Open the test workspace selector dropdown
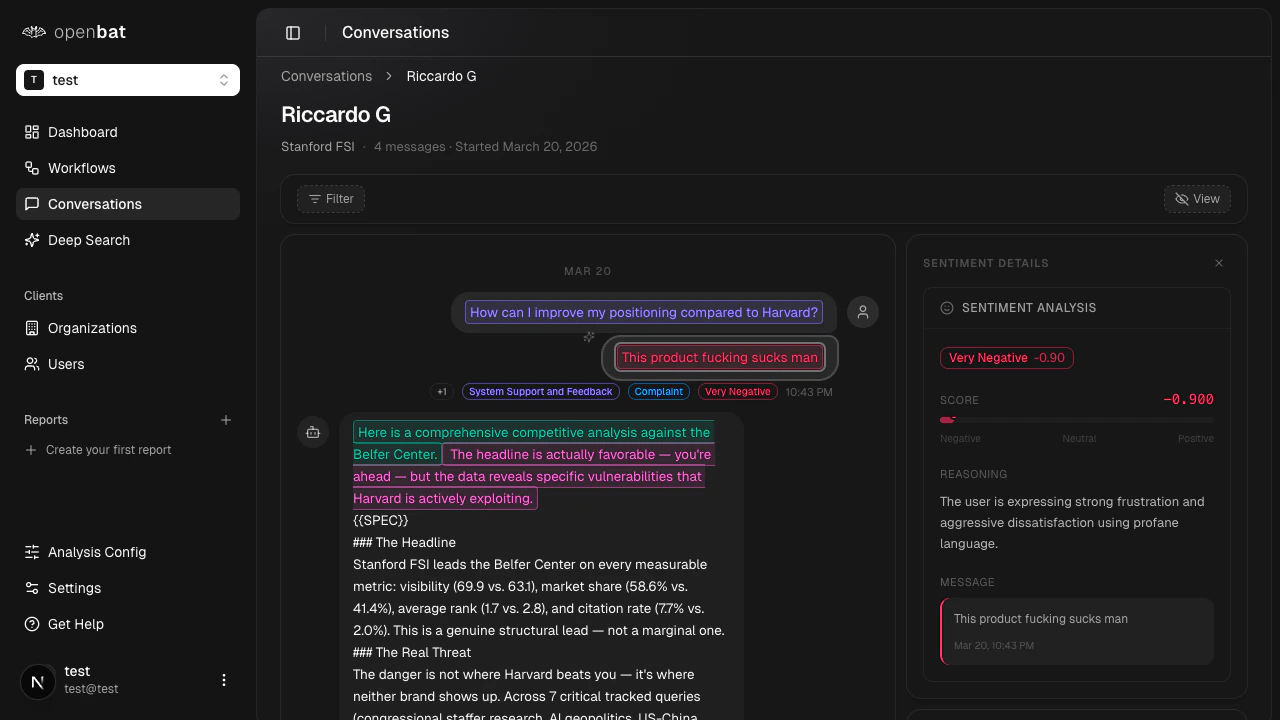 click(x=127, y=79)
